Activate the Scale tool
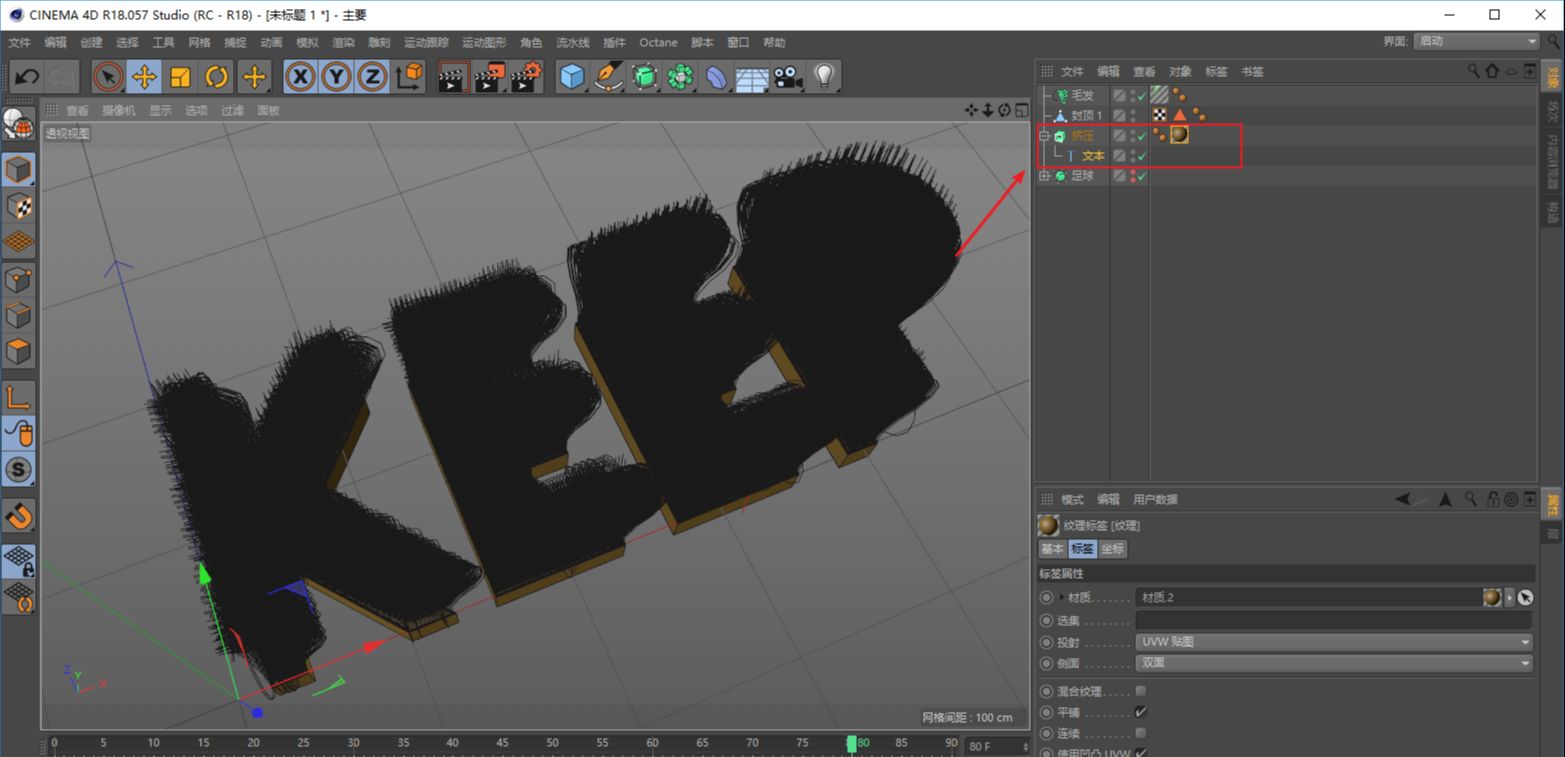 (180, 77)
